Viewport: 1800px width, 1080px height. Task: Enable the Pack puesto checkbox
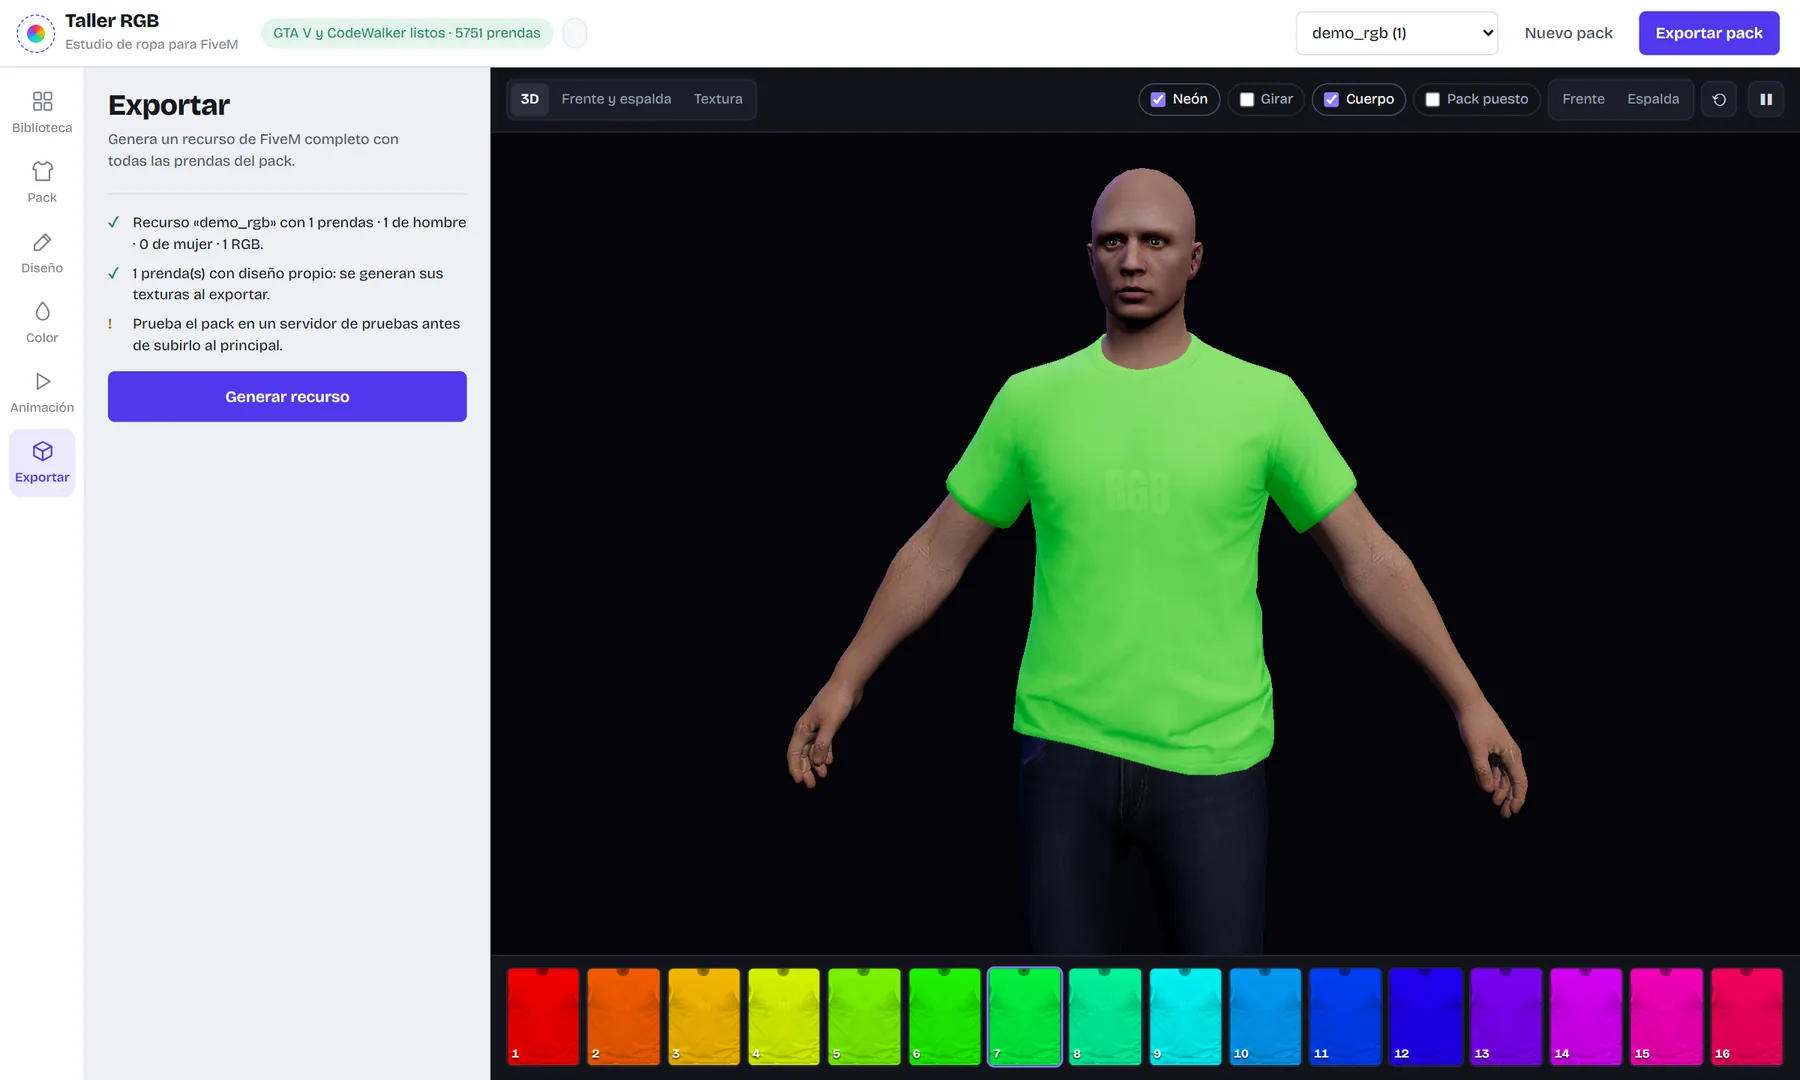1432,99
